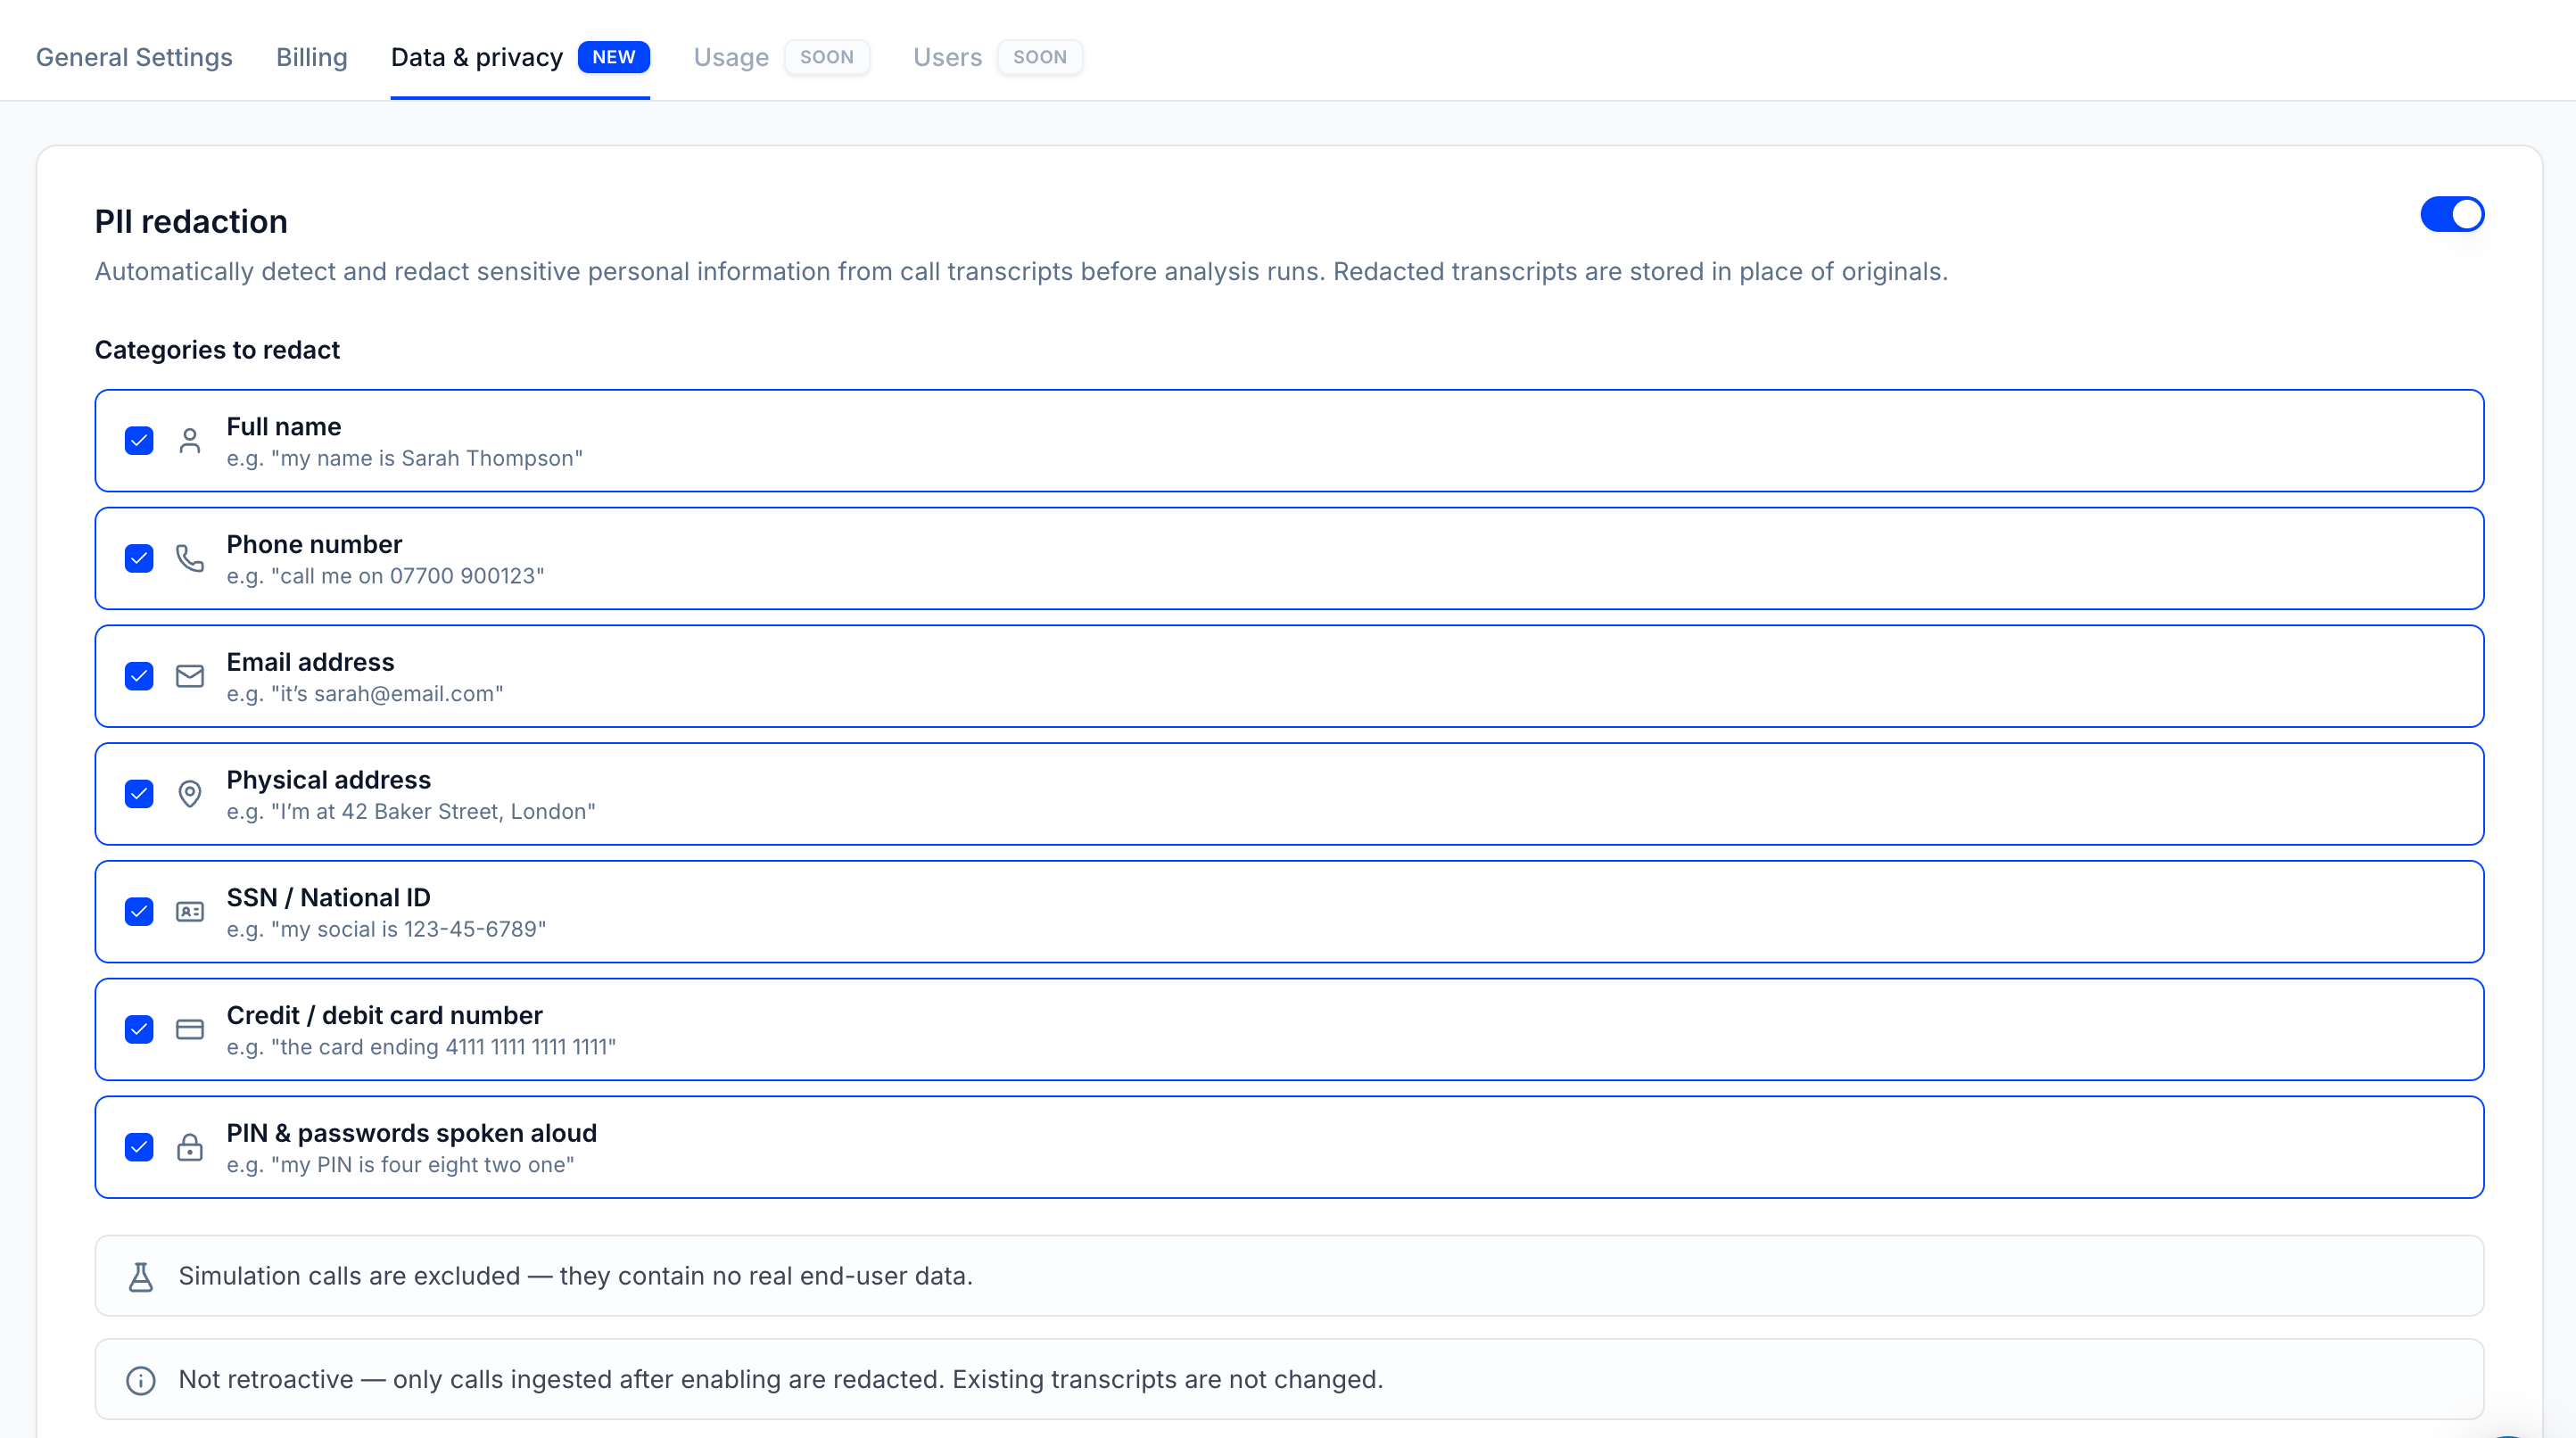The height and width of the screenshot is (1438, 2576).
Task: Uncheck the Credit / debit card number checkbox
Action: [x=139, y=1029]
